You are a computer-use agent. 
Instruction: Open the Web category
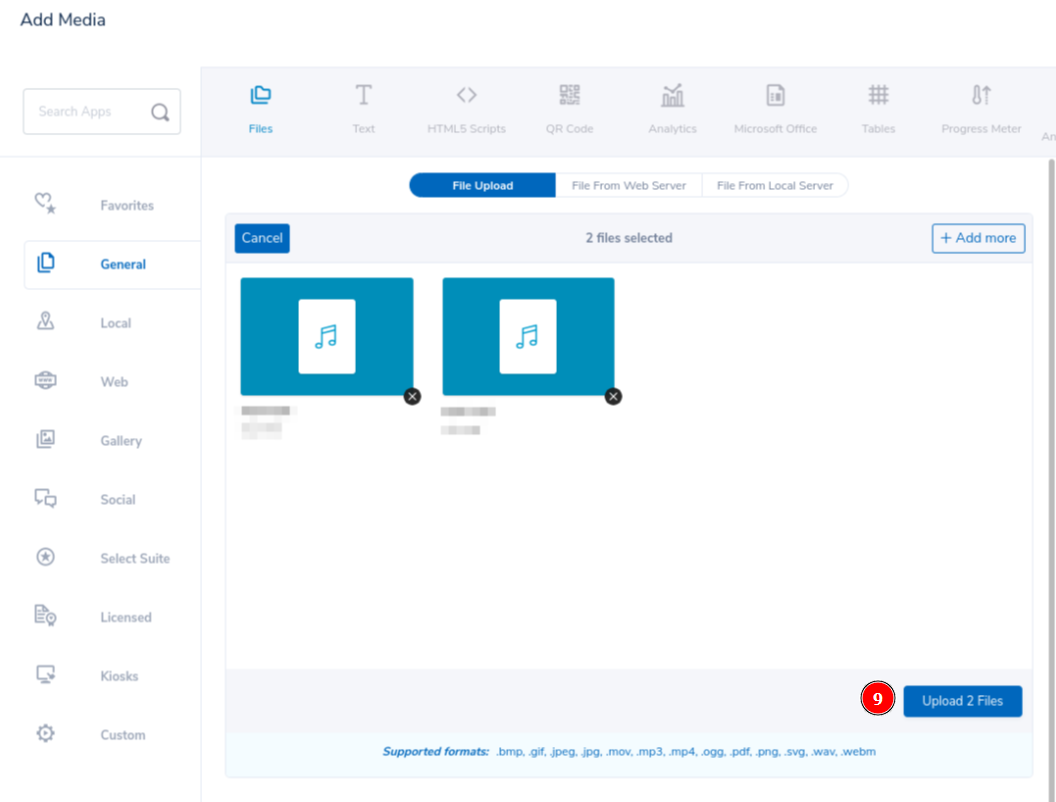pyautogui.click(x=112, y=382)
